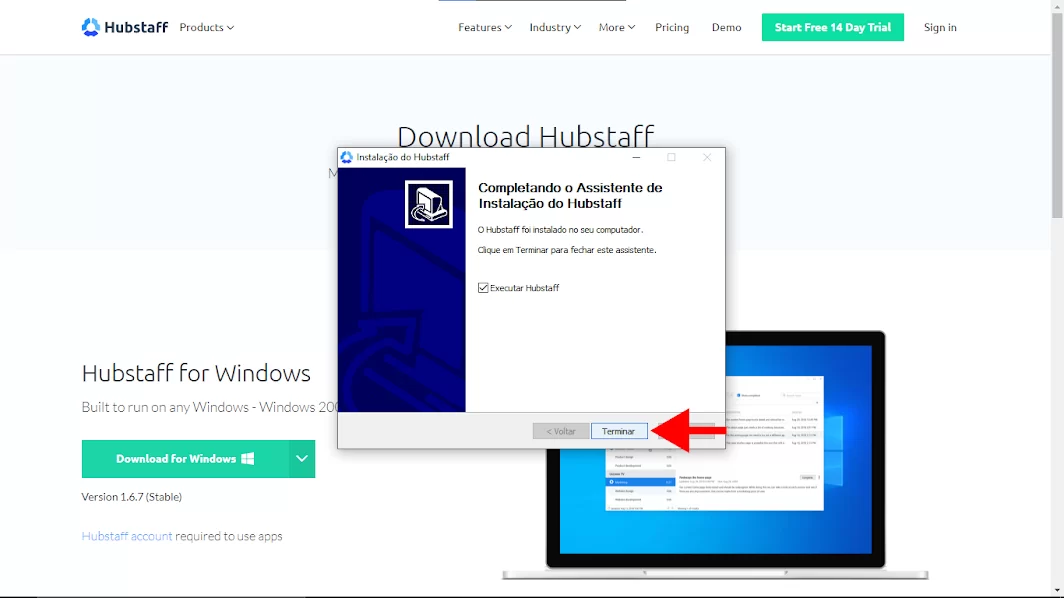Uncheck the Executar Hubstaff checkbox

coord(484,288)
